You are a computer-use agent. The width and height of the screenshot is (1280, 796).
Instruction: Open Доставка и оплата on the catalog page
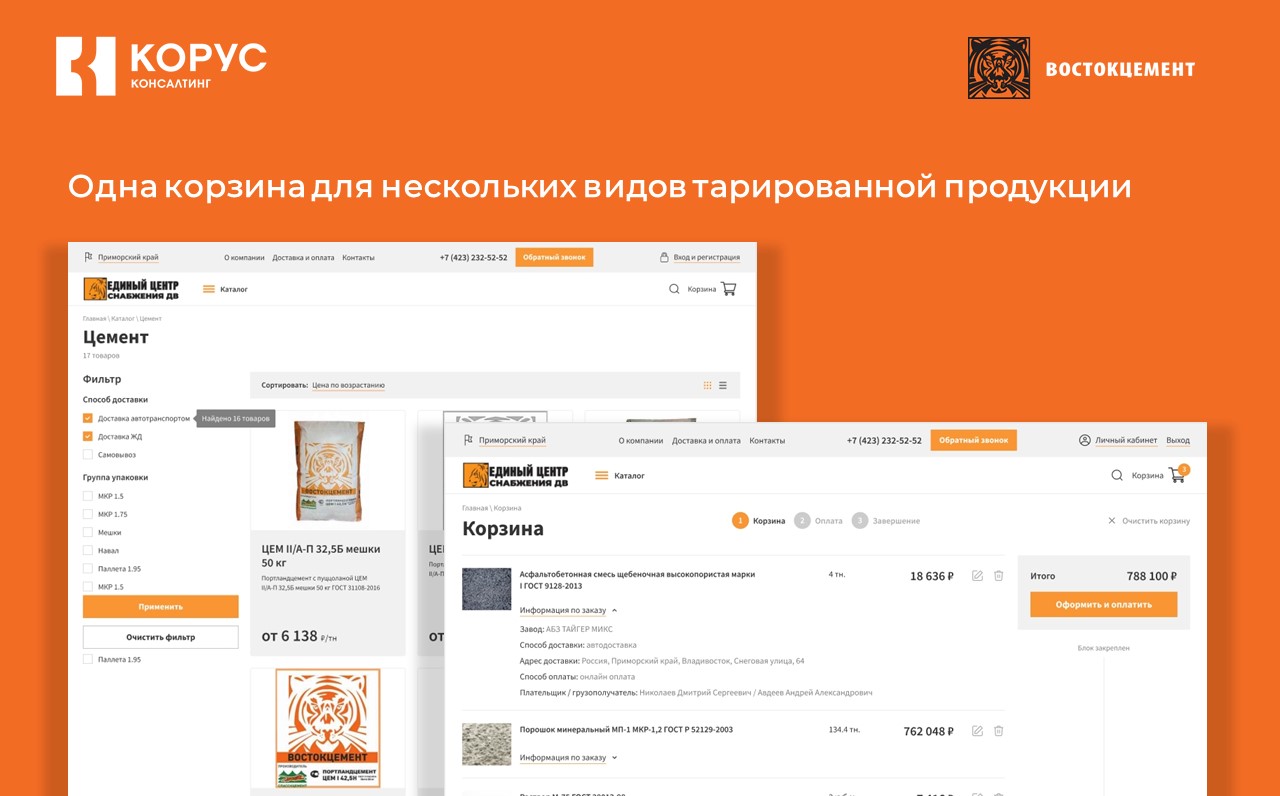[x=304, y=257]
